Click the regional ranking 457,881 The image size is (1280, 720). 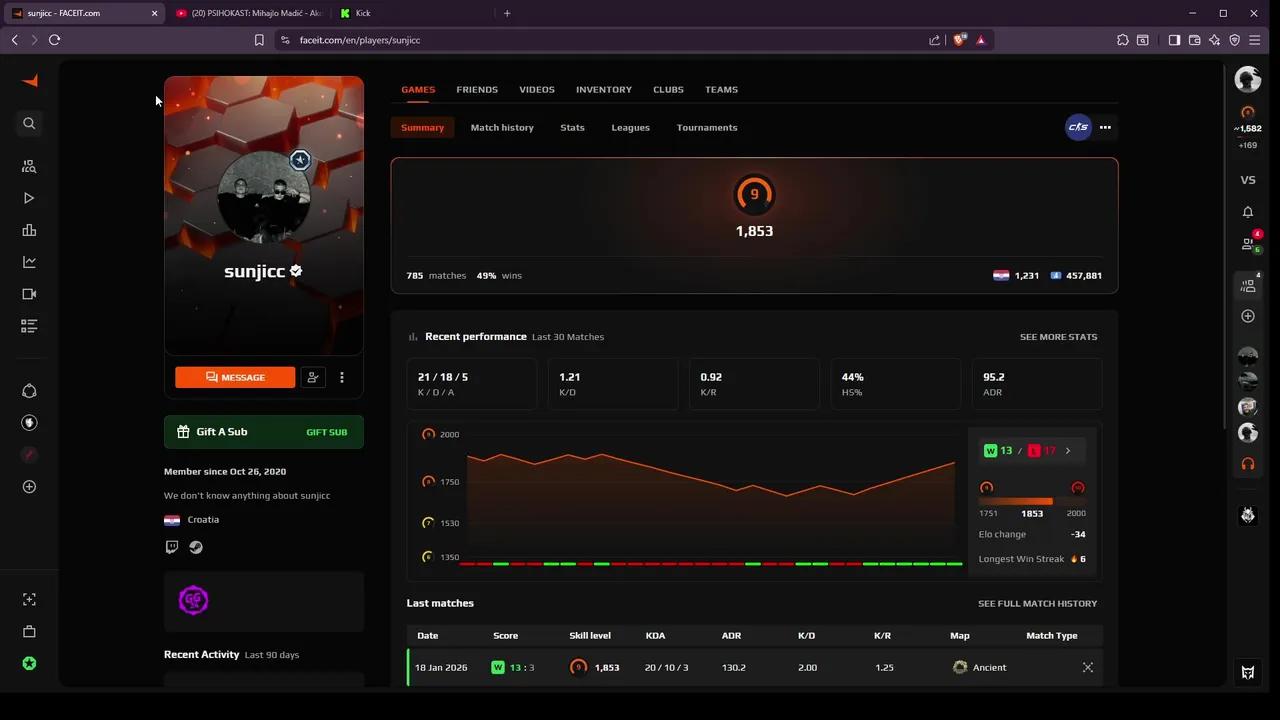[1076, 275]
